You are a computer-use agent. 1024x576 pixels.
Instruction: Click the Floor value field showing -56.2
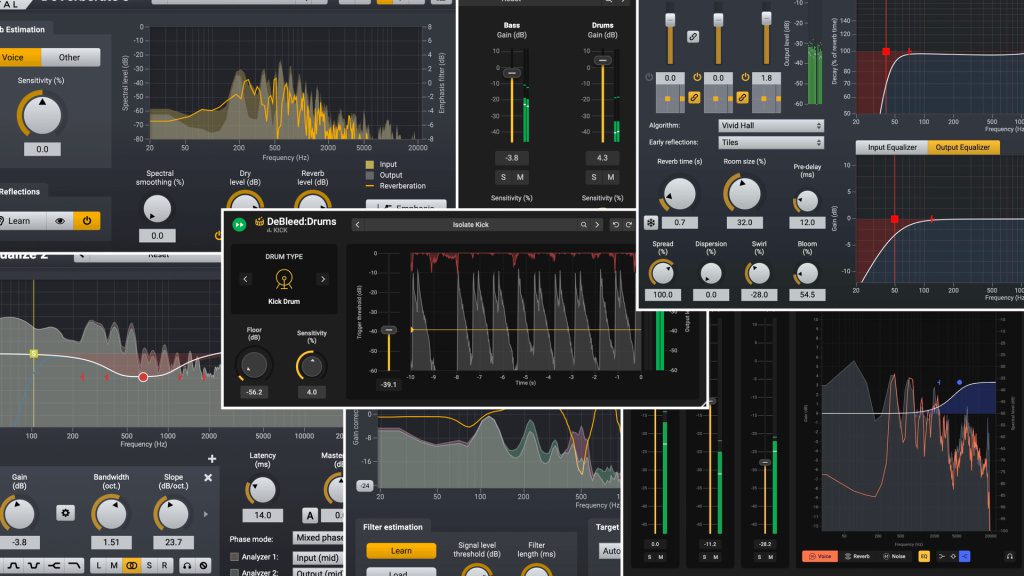point(255,392)
